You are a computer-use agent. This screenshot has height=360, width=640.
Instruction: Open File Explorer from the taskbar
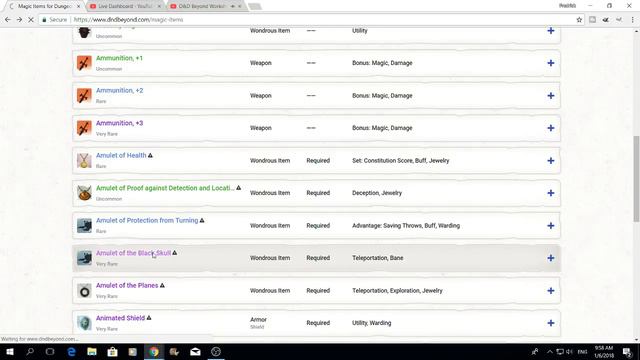coord(92,351)
